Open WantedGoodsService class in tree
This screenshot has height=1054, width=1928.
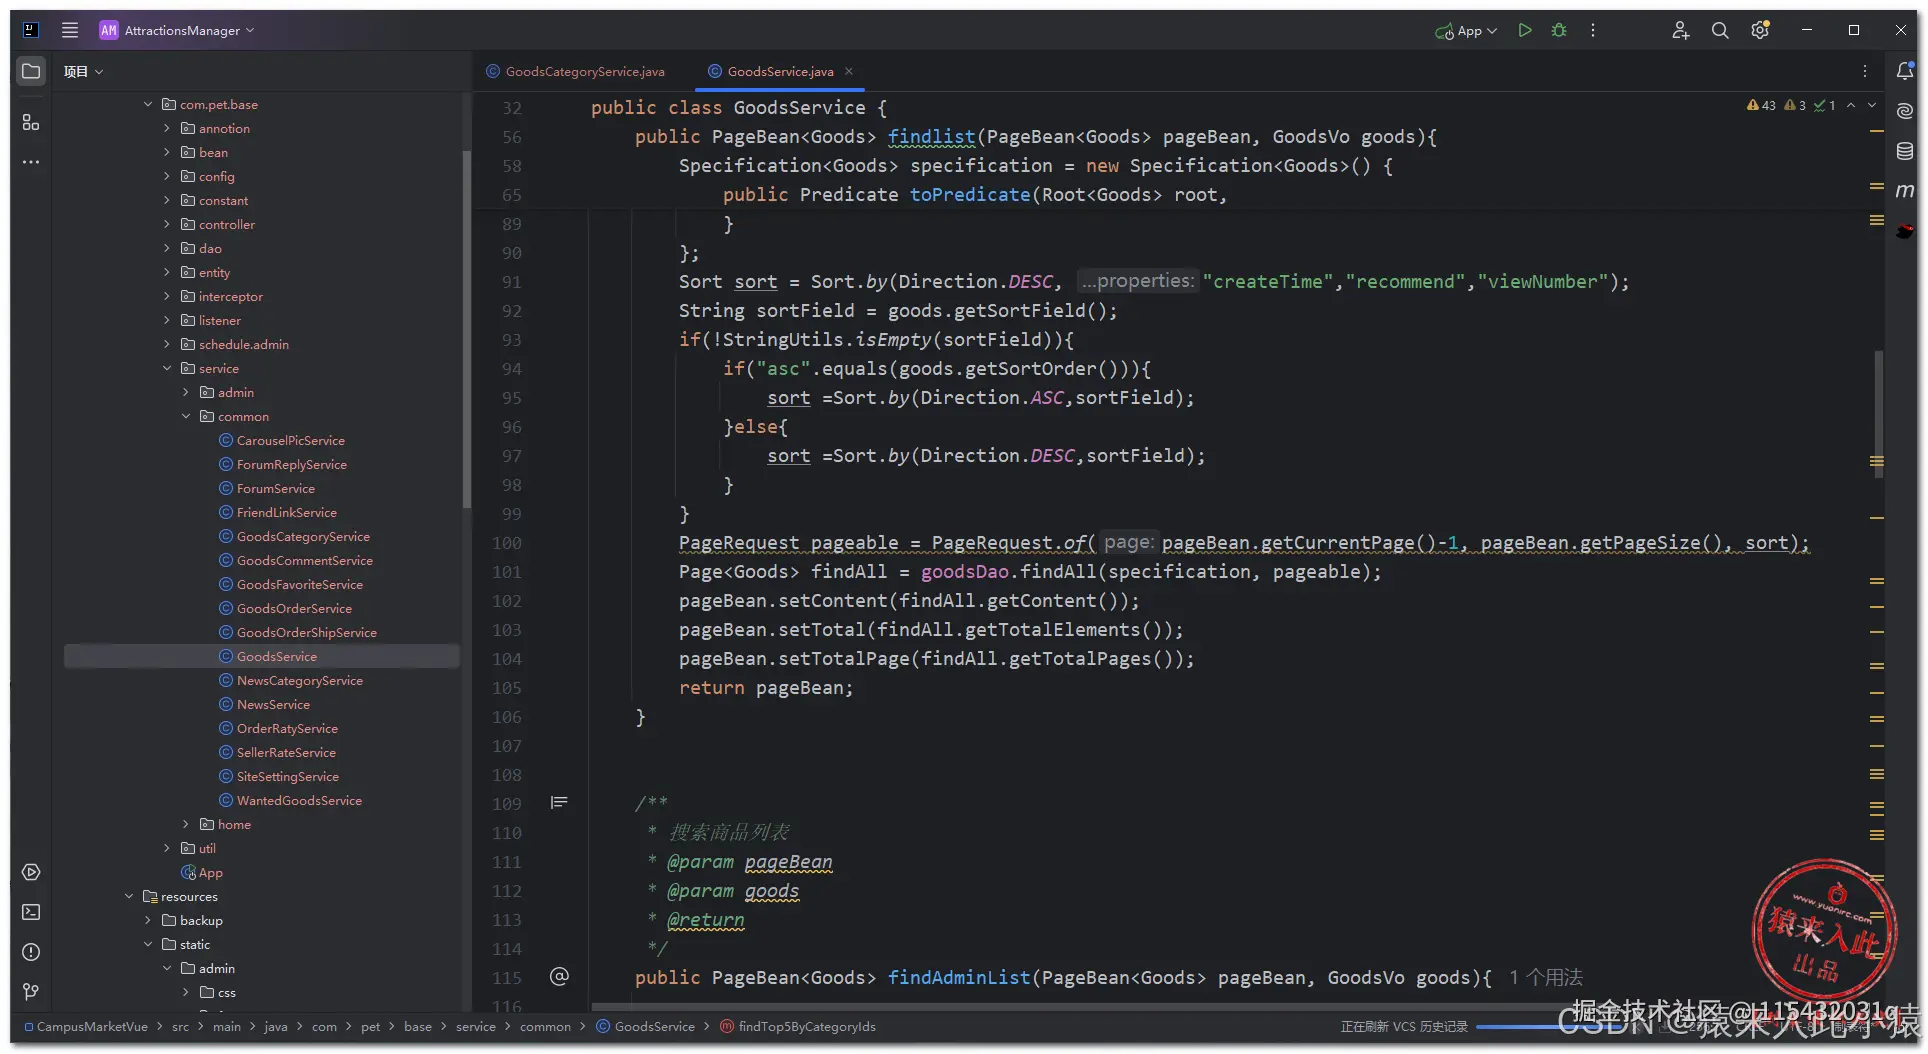point(299,800)
